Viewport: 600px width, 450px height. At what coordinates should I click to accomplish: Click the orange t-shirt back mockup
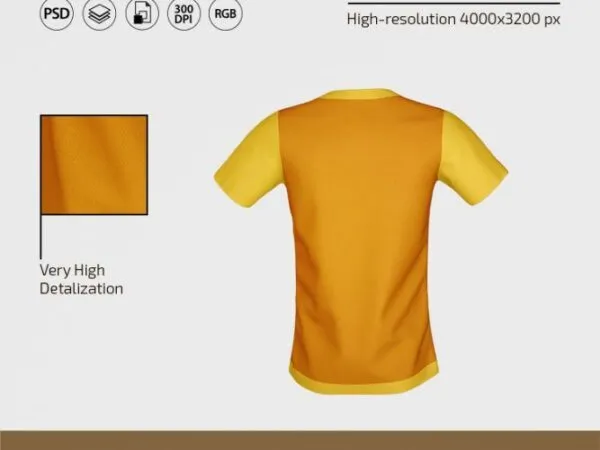pyautogui.click(x=361, y=241)
